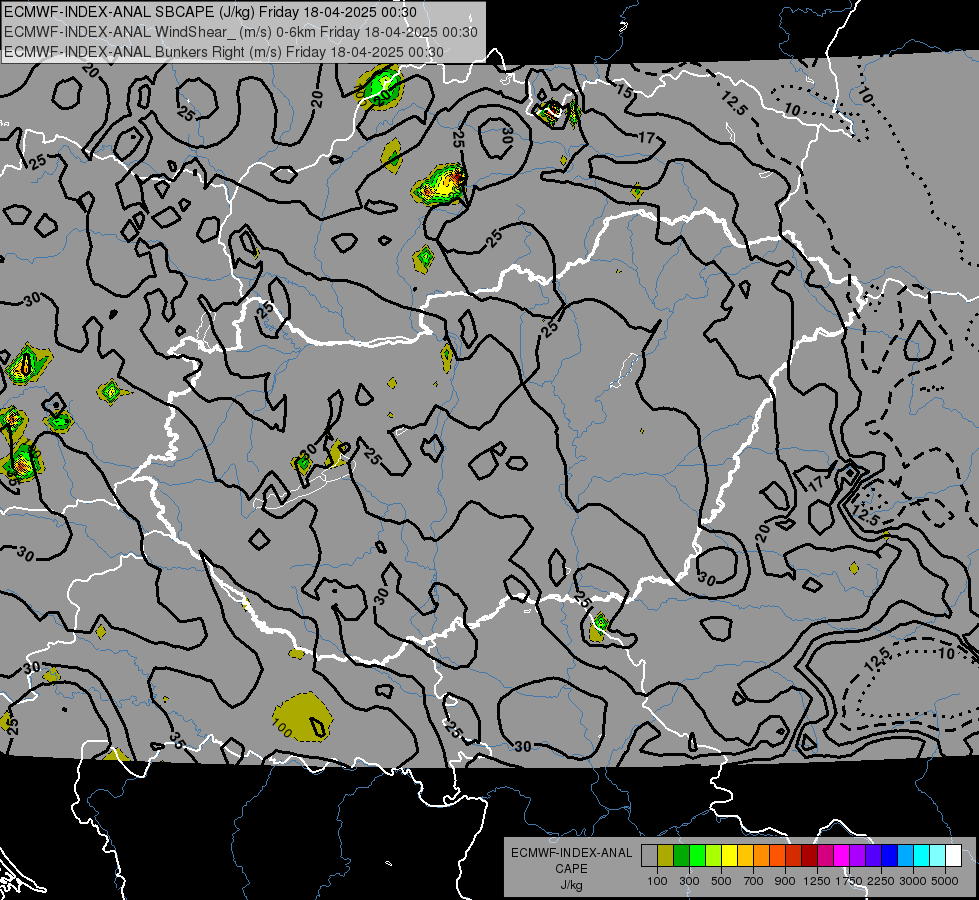
Task: Click the legend value 1250
Action: (817, 881)
